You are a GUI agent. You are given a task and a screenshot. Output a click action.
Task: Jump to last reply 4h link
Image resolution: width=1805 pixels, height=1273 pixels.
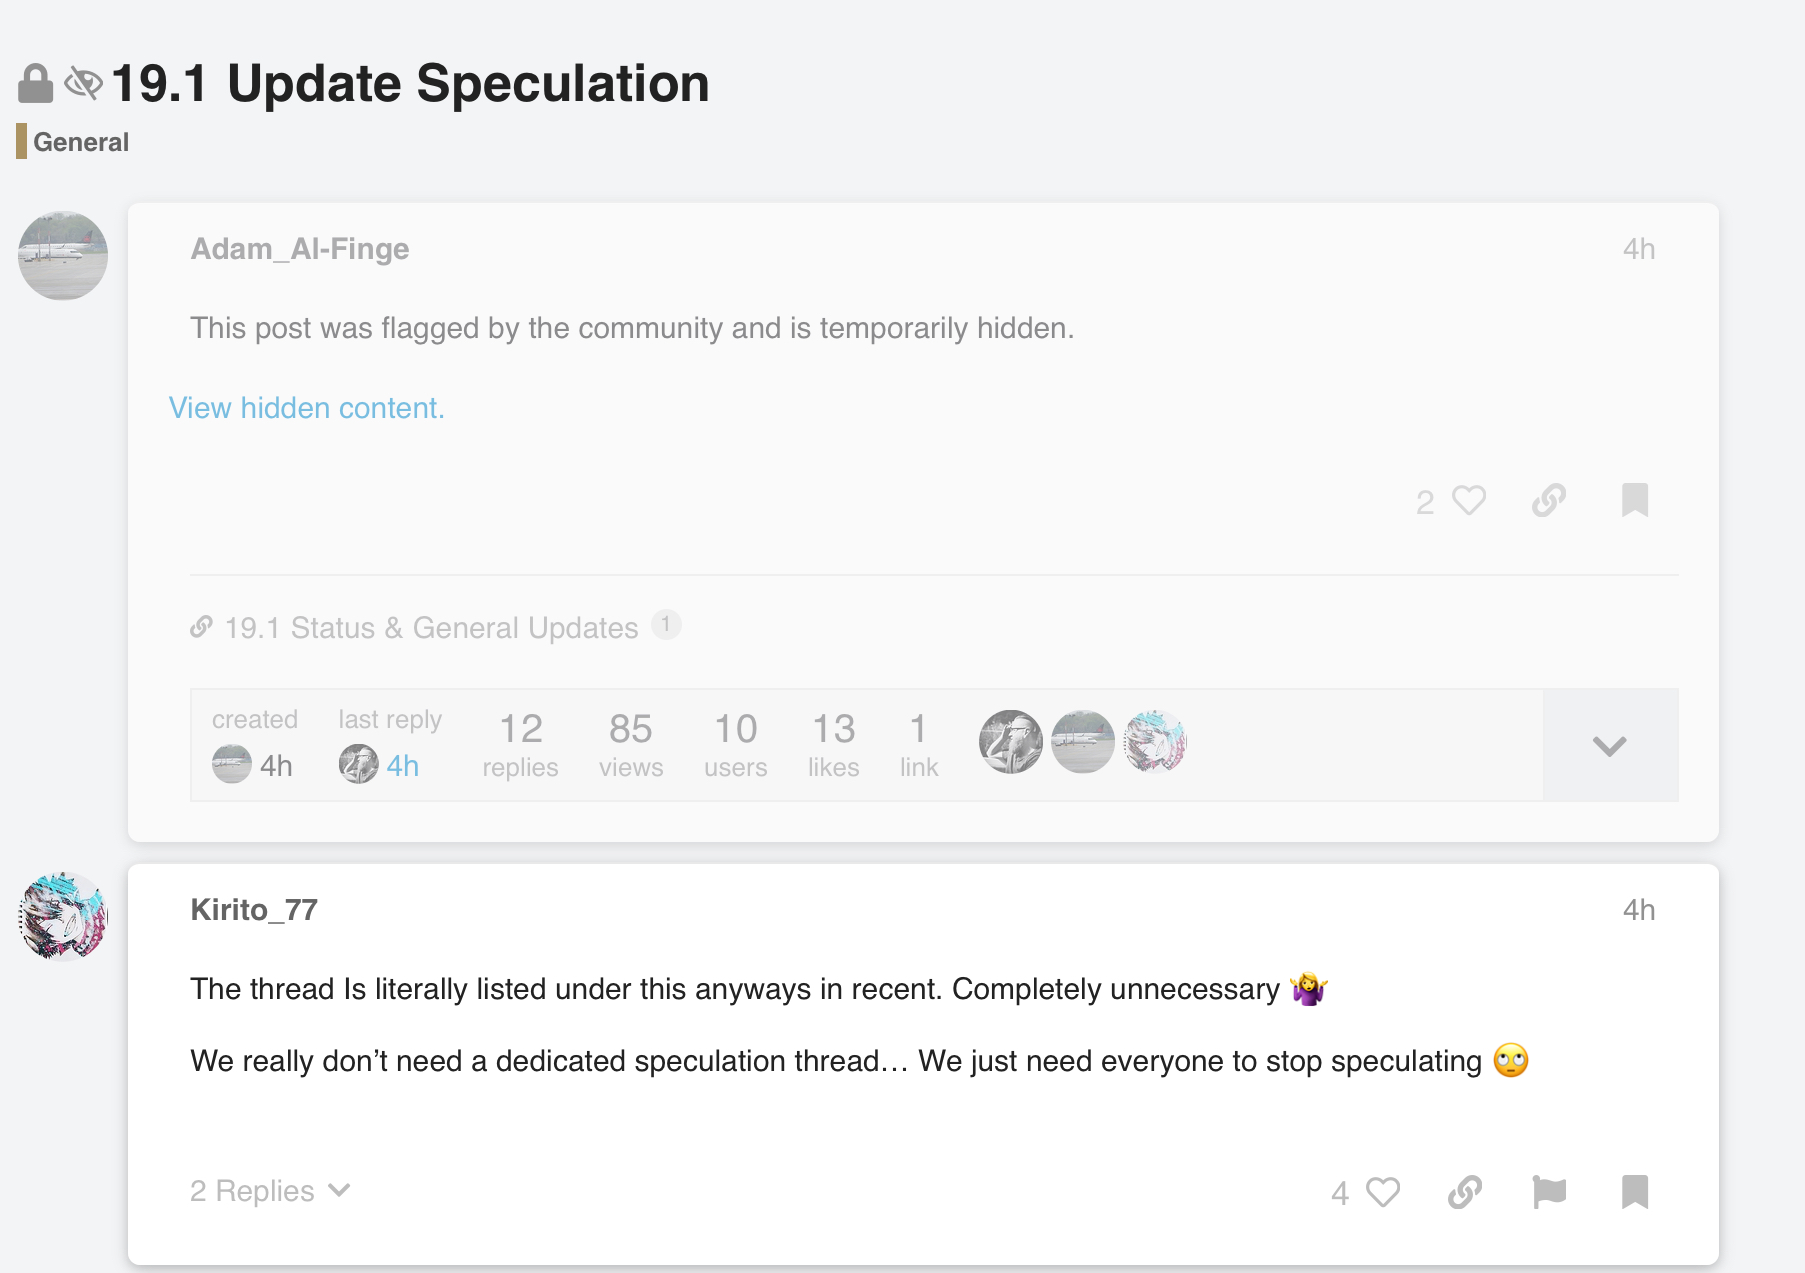click(402, 766)
